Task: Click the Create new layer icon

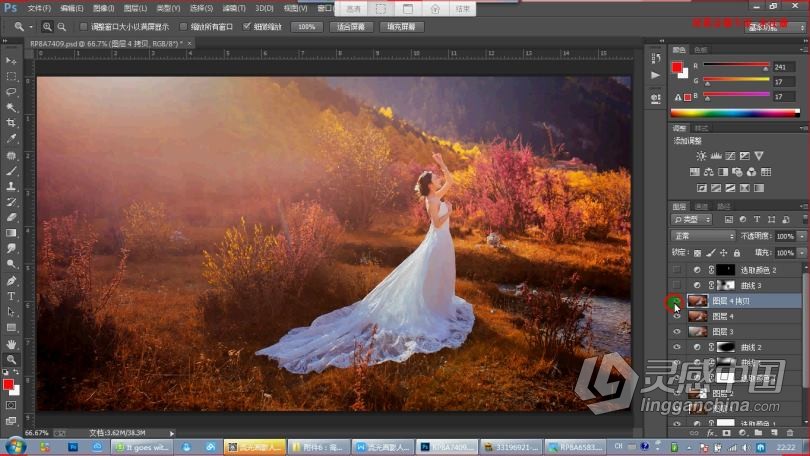Action: pos(774,433)
